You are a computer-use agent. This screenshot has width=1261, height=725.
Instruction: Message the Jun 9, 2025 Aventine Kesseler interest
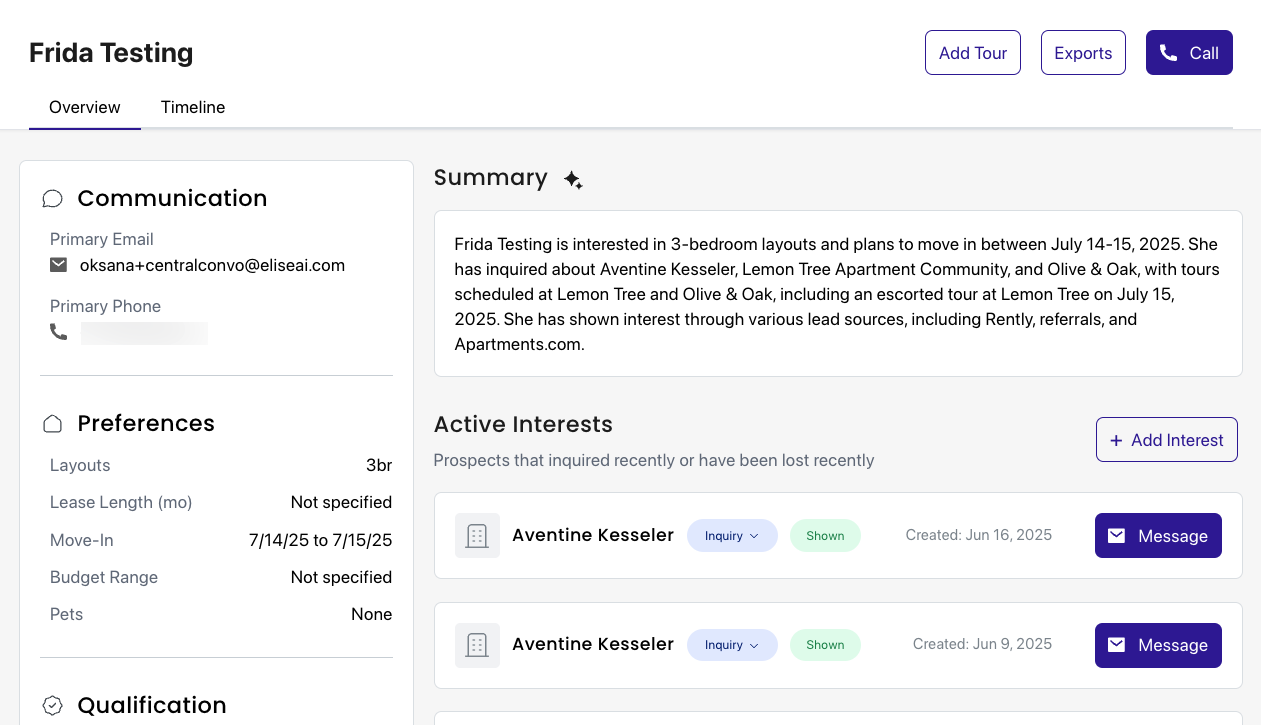coord(1158,645)
